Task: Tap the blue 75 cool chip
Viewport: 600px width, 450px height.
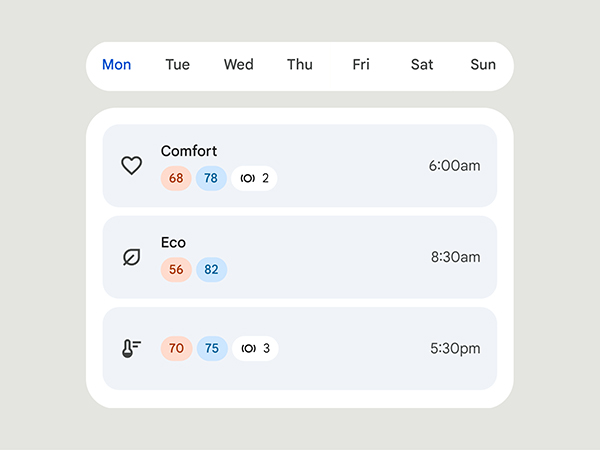Action: pos(212,348)
